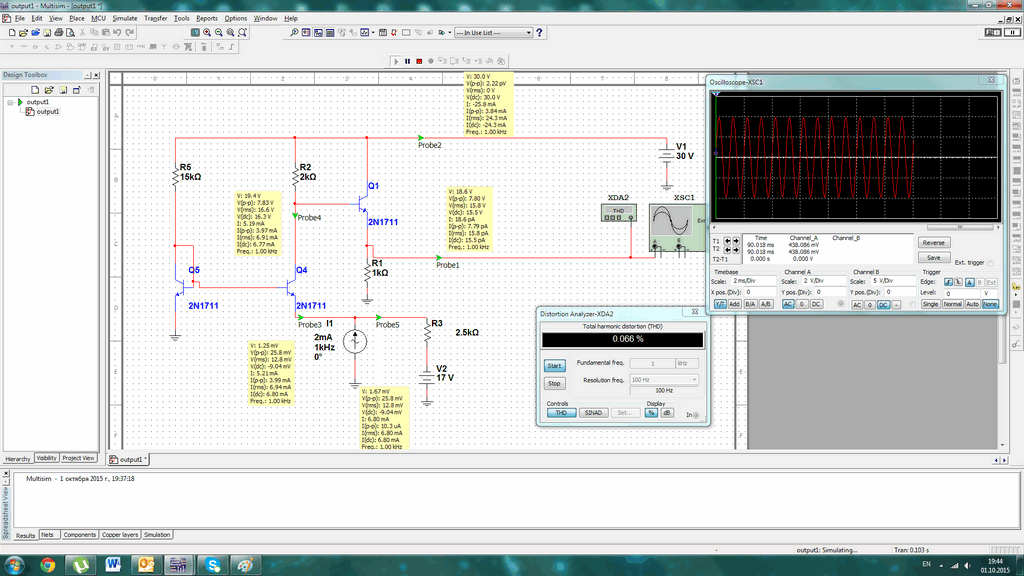Zoom to fit the page

pyautogui.click(x=242, y=33)
